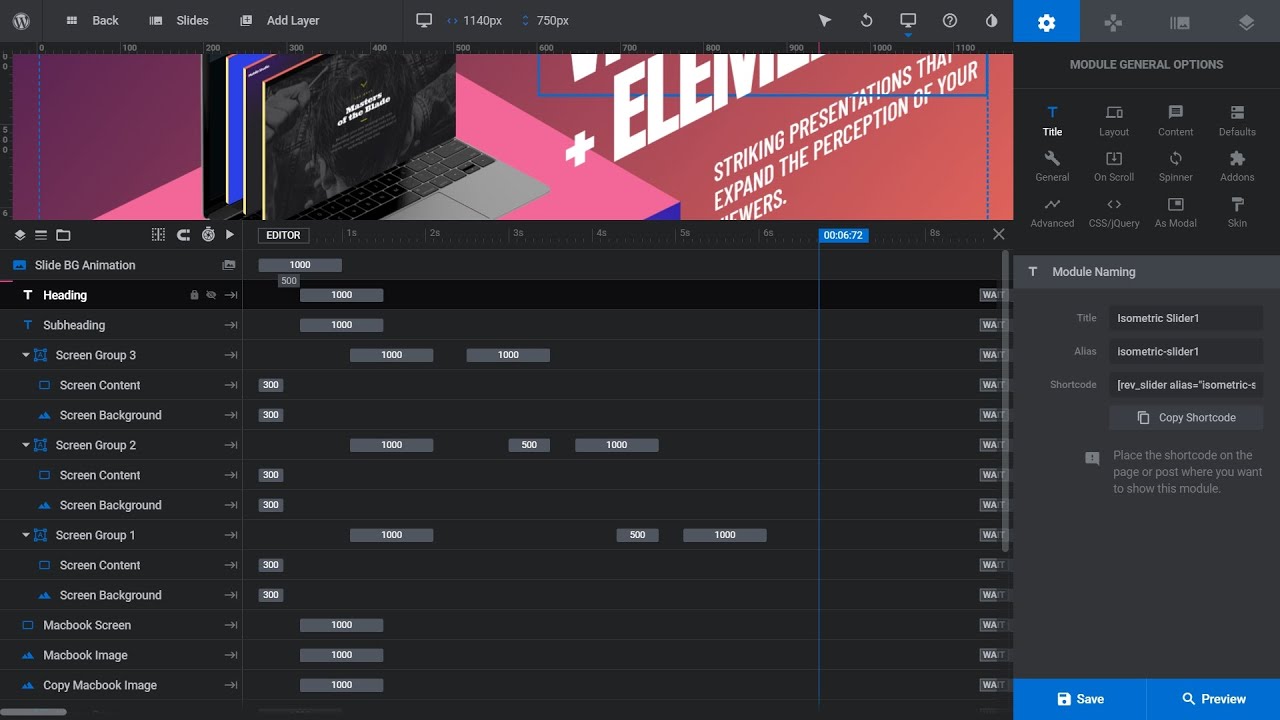Click the Subheading row arrow icon

tap(231, 325)
